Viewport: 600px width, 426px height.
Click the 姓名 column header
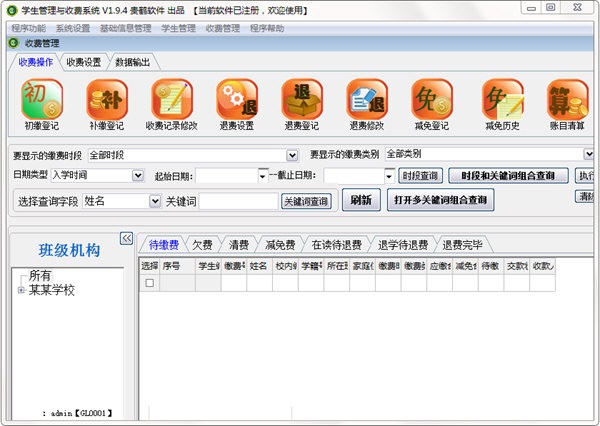259,266
